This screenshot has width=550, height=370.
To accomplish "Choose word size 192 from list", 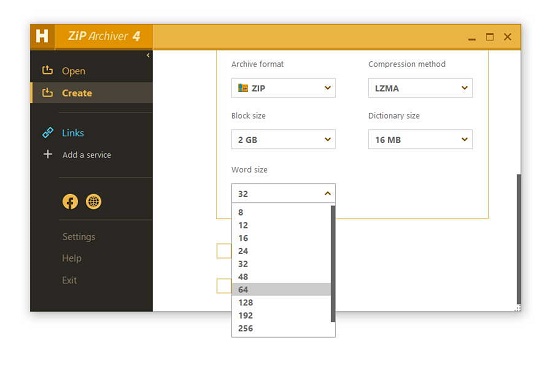I will tap(281, 315).
